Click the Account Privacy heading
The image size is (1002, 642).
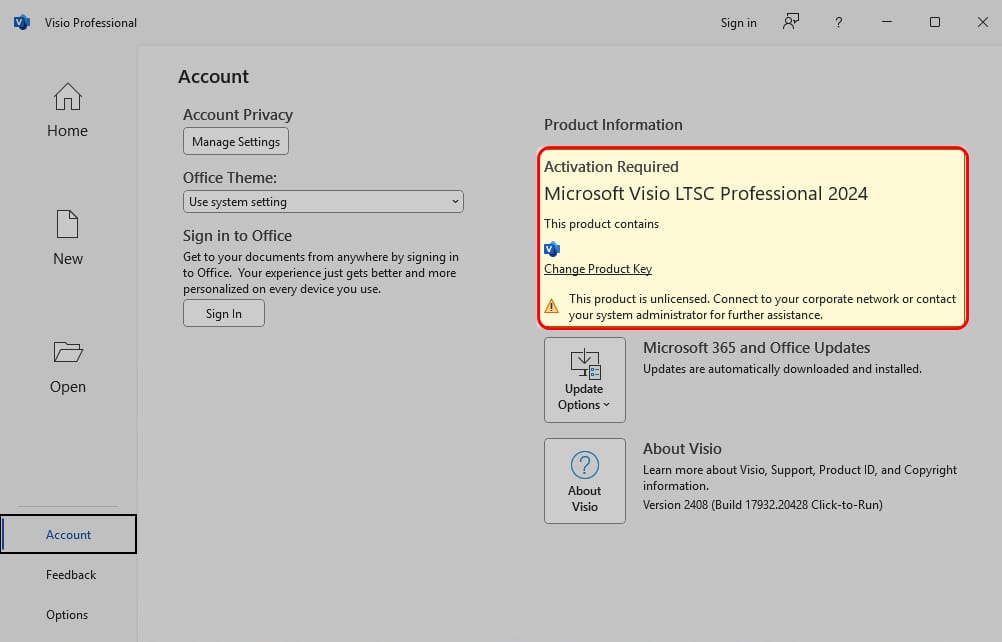[x=238, y=114]
